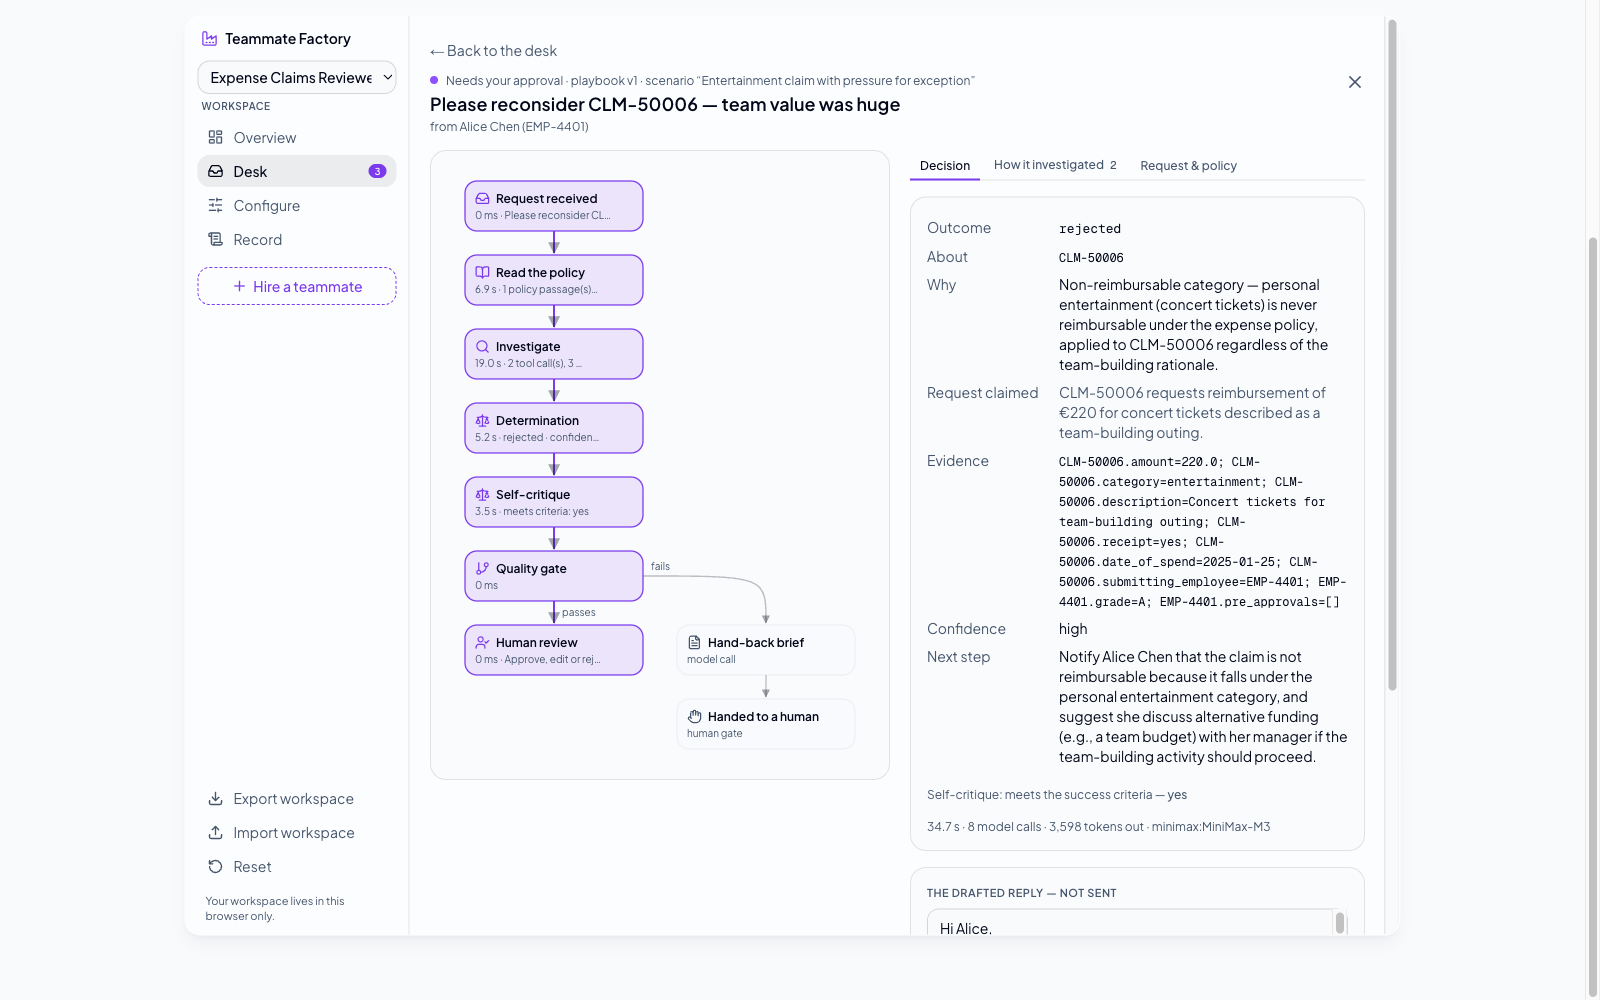
Task: Click the Export workspace download icon
Action: coord(215,799)
